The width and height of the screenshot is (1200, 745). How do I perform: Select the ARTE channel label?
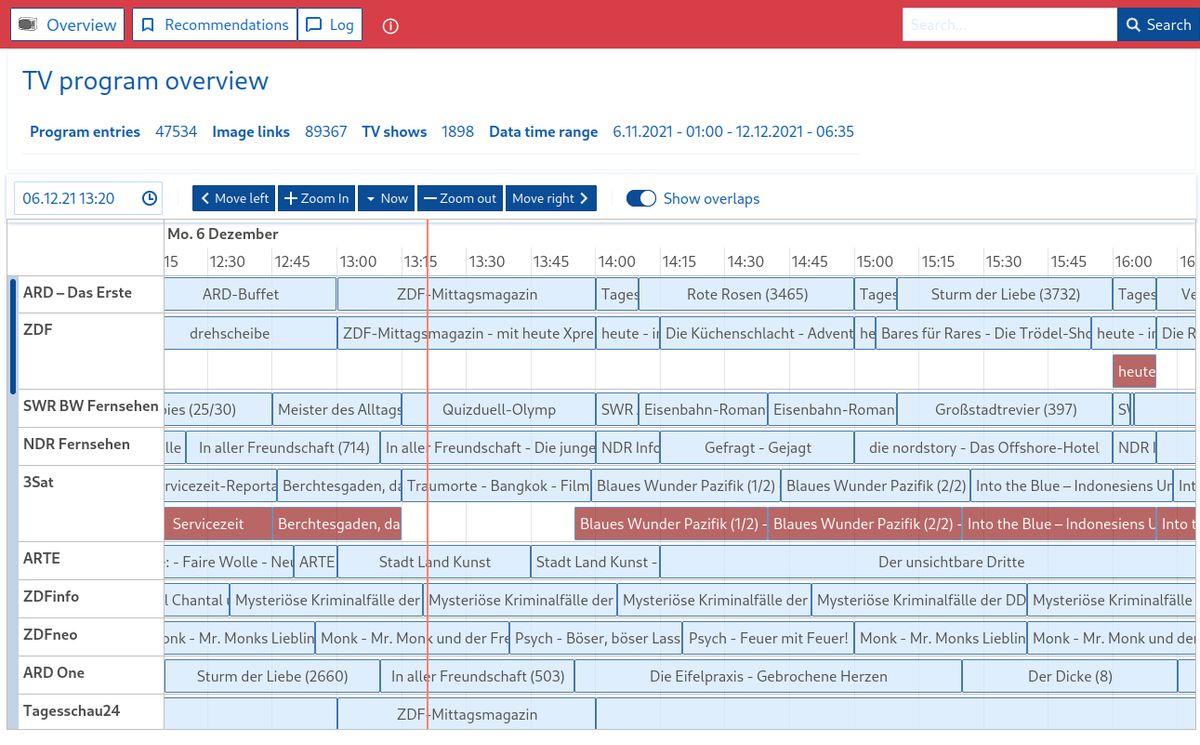41,558
